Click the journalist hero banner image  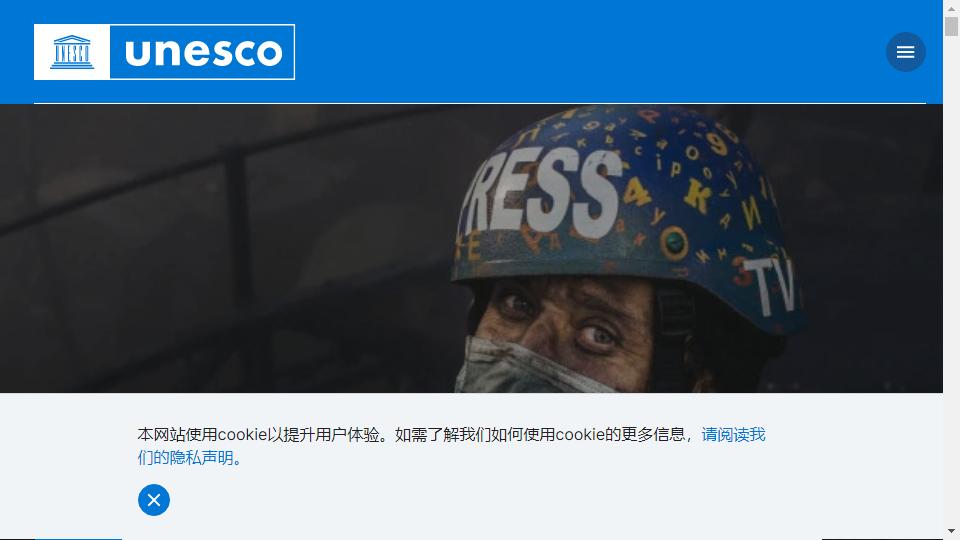click(x=471, y=249)
